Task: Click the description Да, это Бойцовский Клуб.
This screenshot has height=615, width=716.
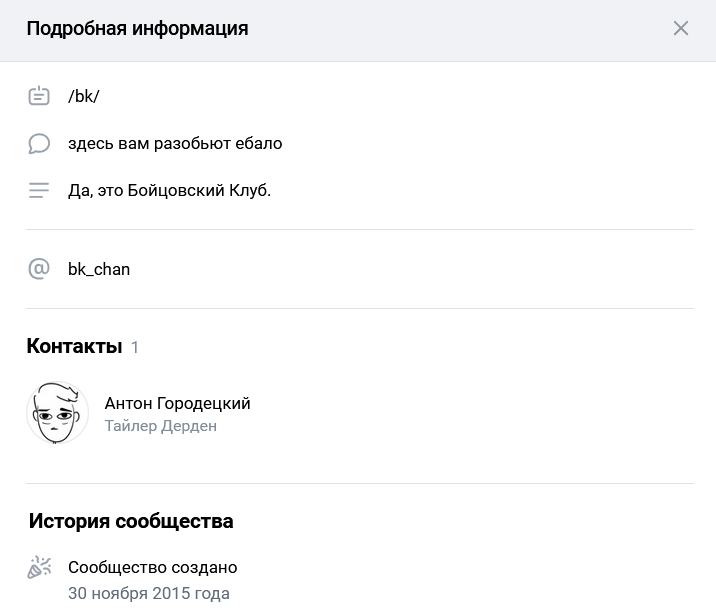Action: 169,190
